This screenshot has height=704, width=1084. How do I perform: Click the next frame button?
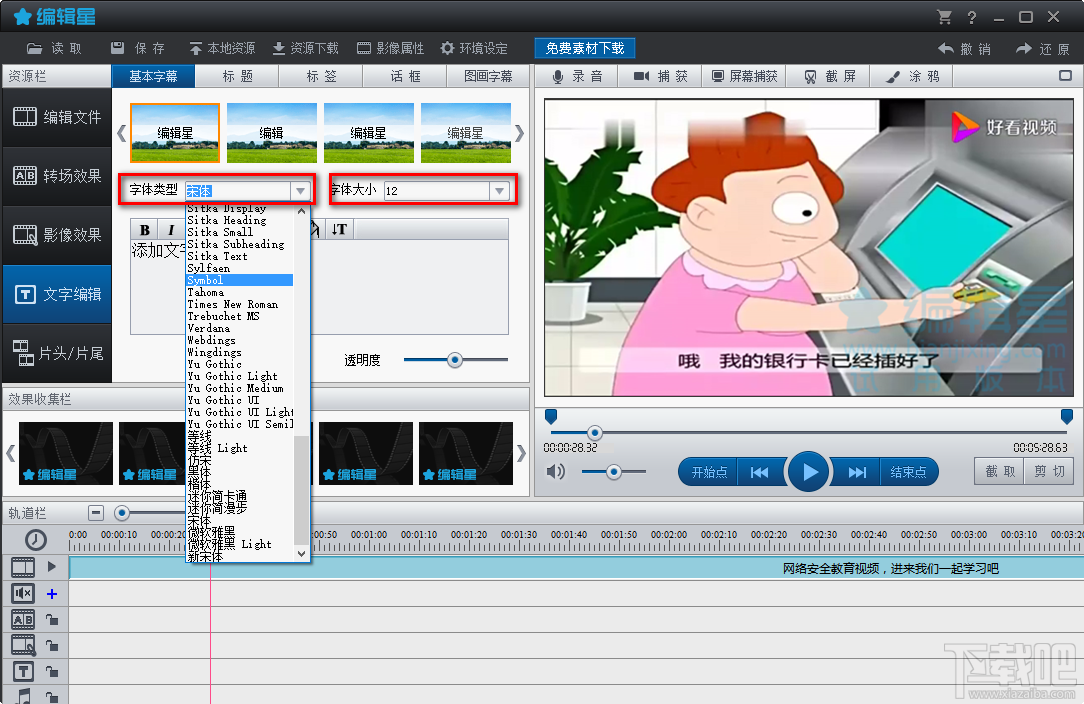click(x=857, y=472)
